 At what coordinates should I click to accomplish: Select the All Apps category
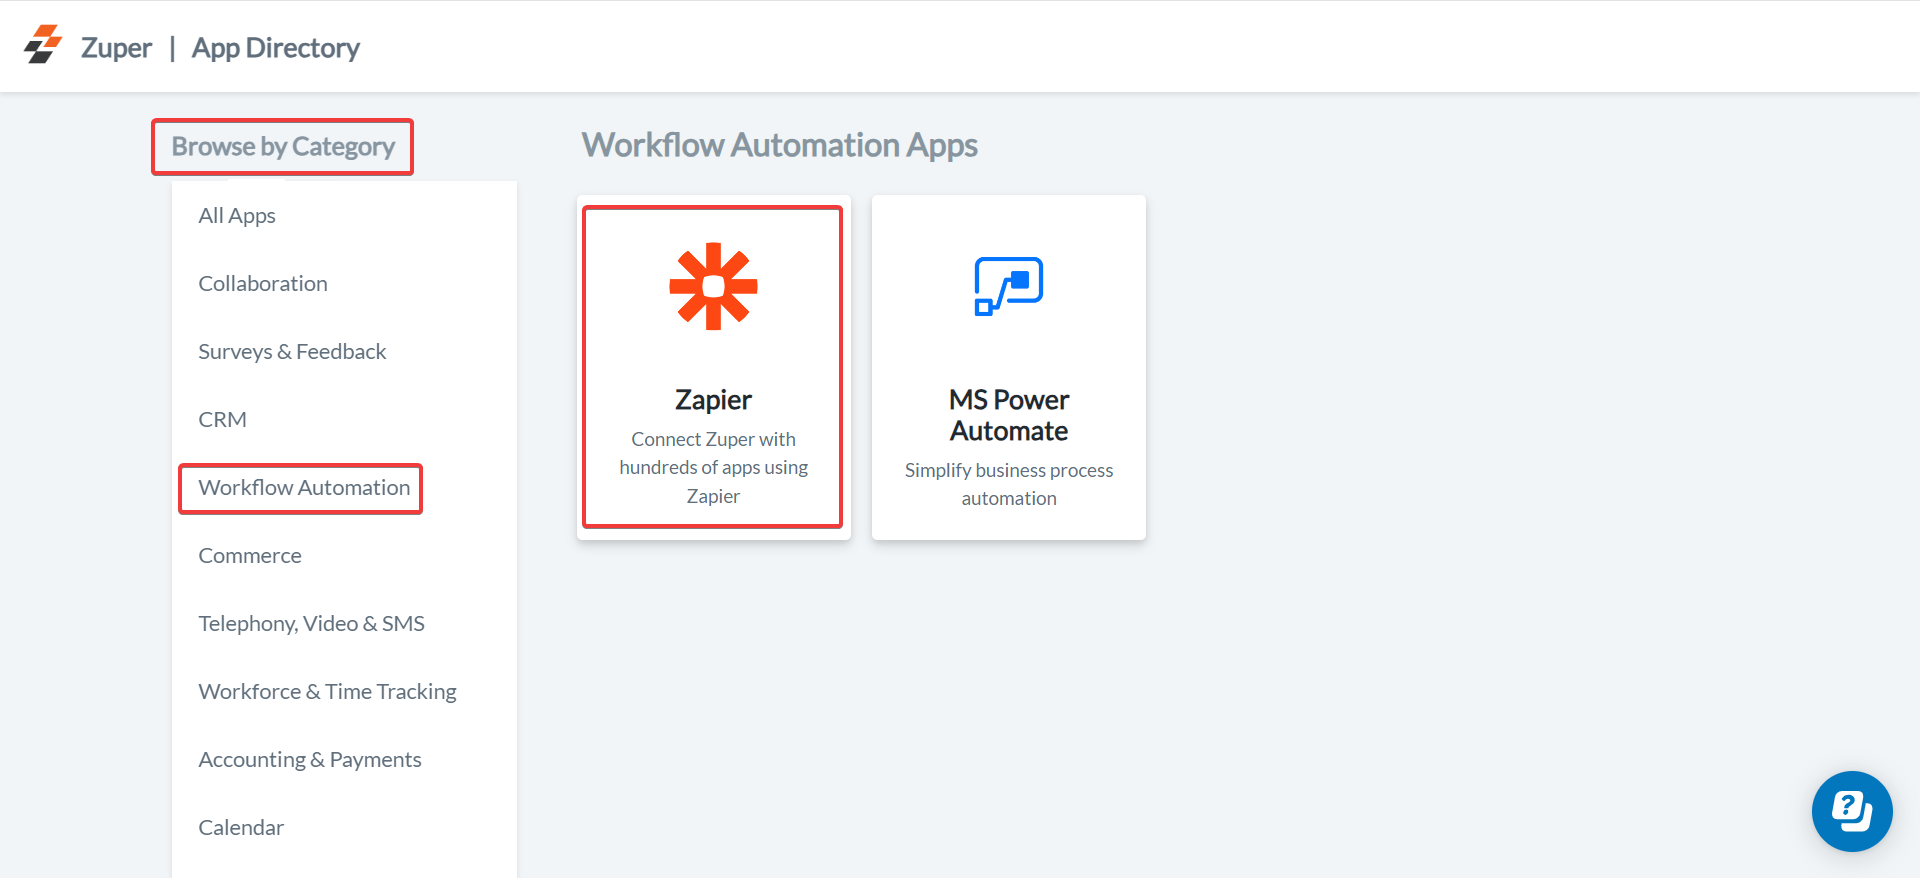click(237, 216)
